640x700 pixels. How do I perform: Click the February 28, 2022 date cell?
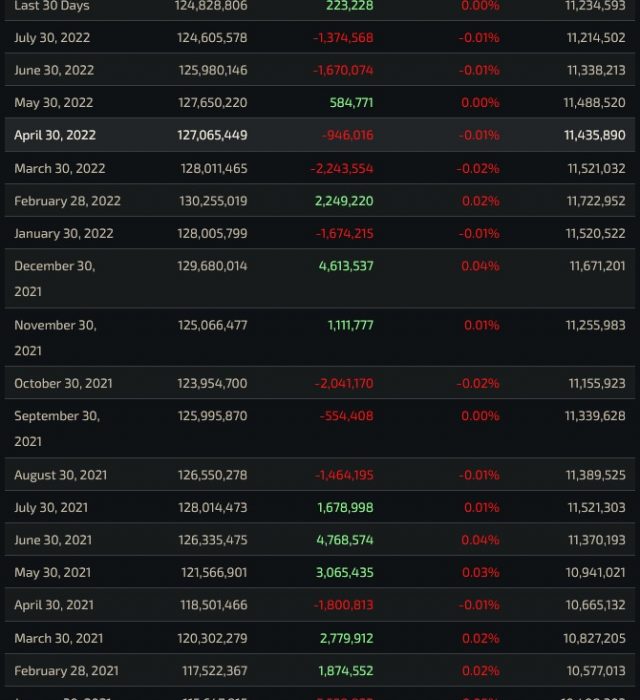click(x=67, y=201)
